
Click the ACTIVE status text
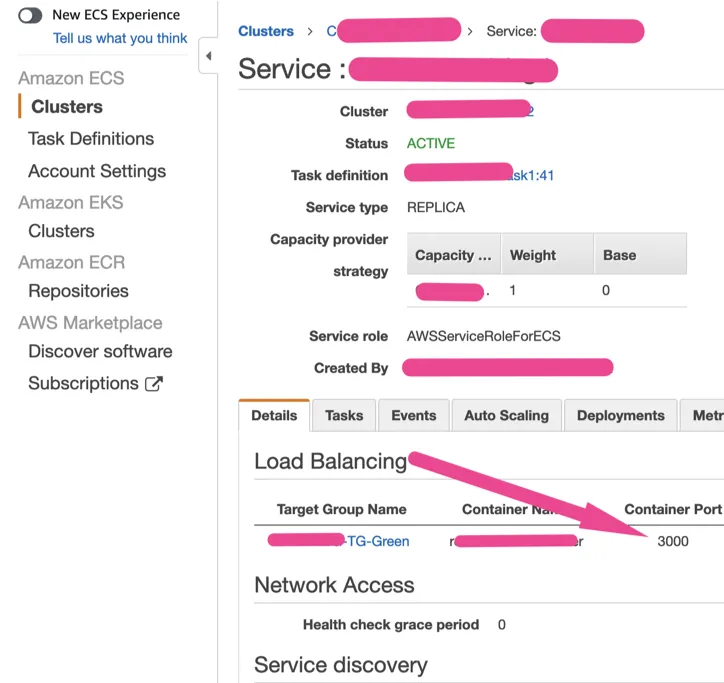431,143
